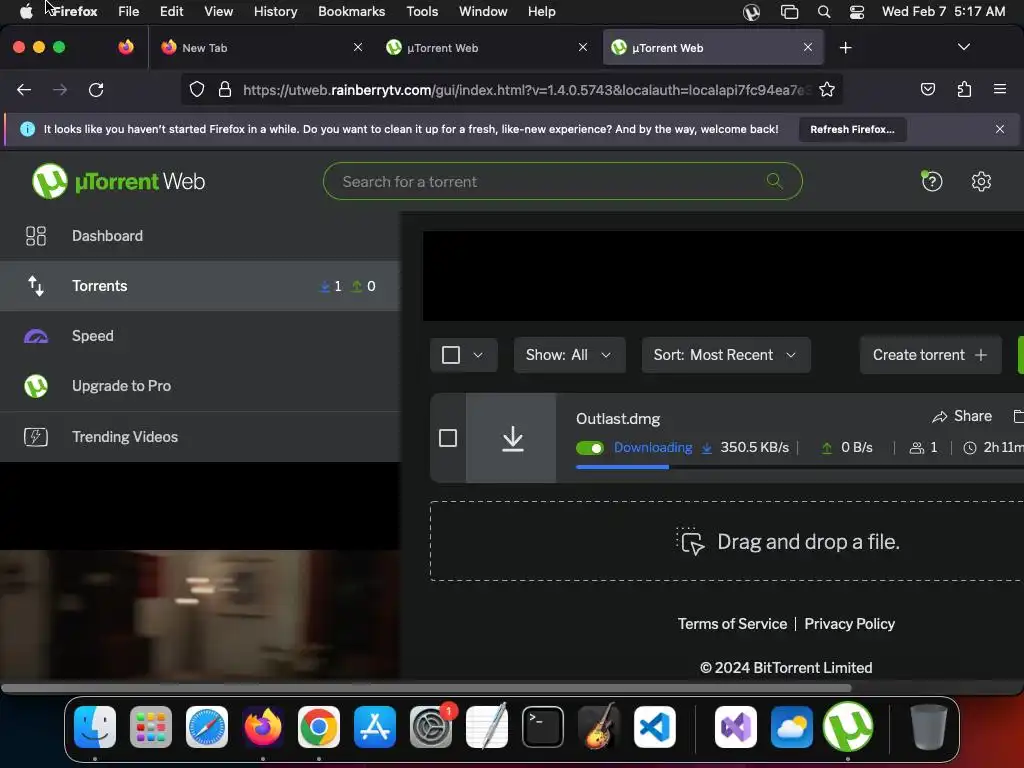
Task: Click the Share arrow icon for Outlast.dmg
Action: [x=940, y=417]
